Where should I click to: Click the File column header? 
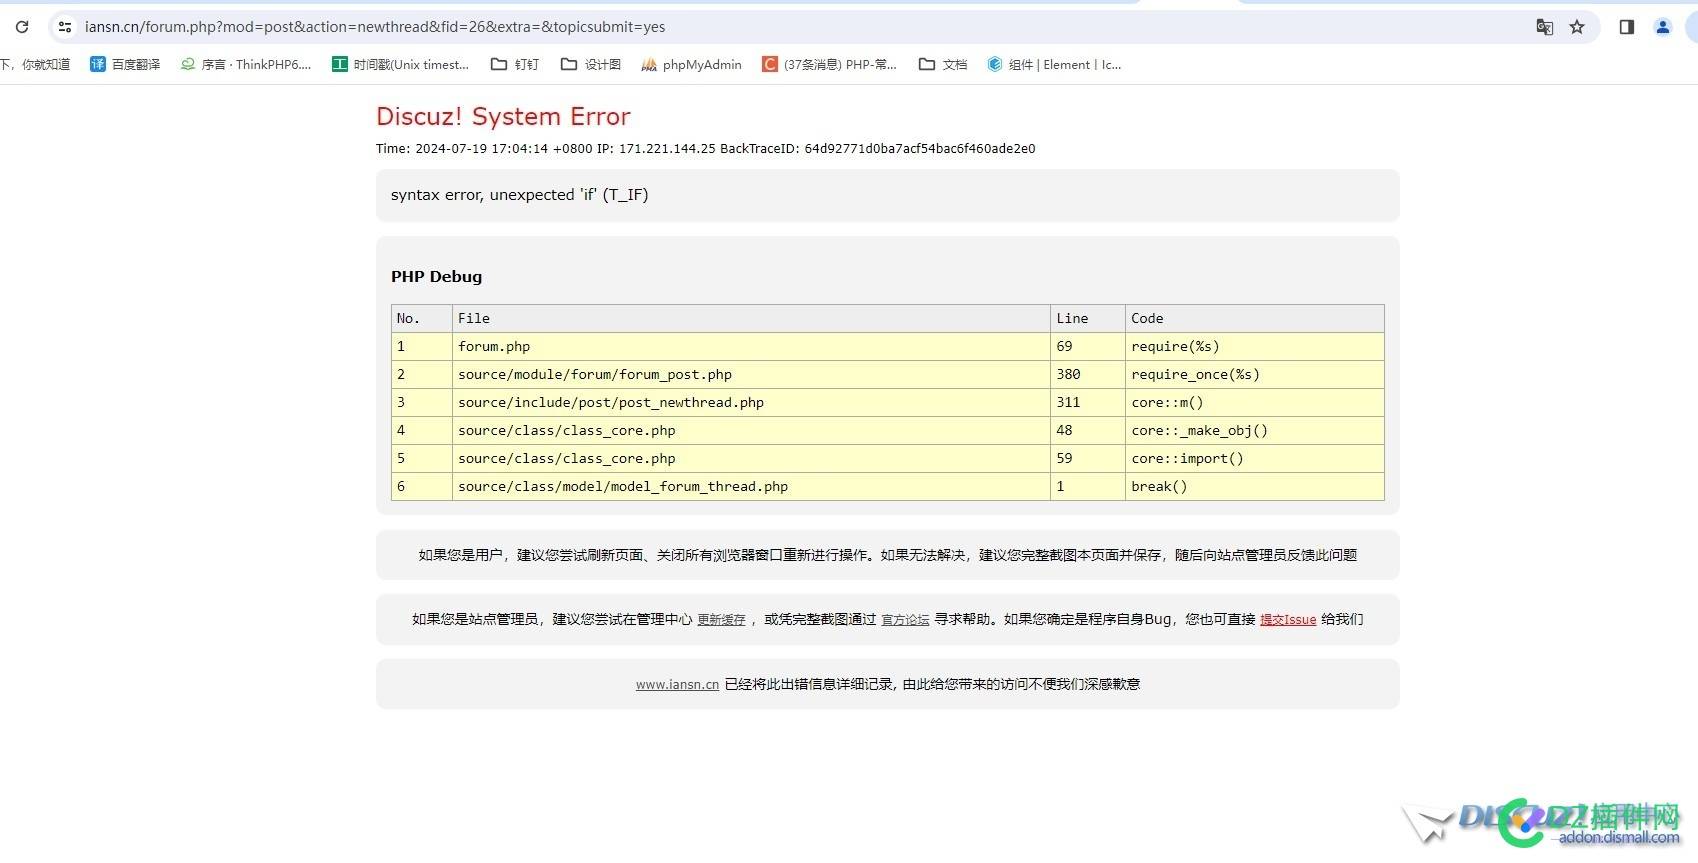click(x=751, y=319)
